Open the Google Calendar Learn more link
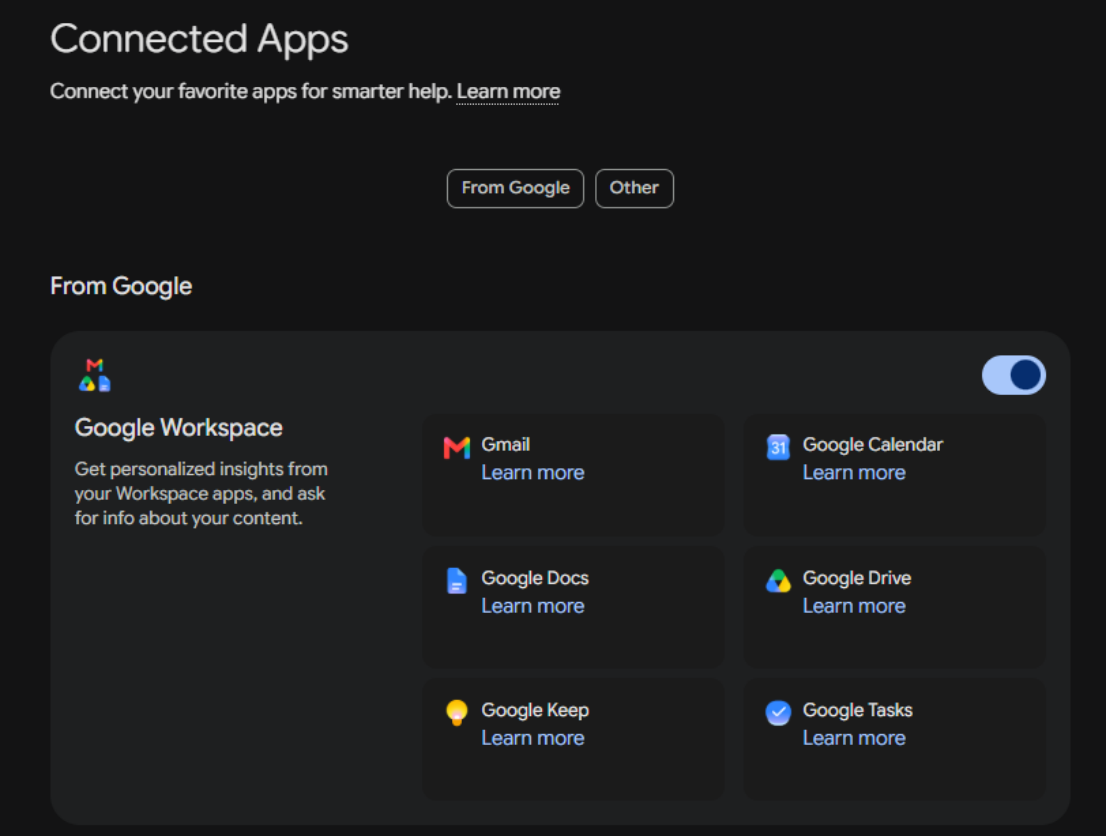1106x837 pixels. tap(853, 472)
